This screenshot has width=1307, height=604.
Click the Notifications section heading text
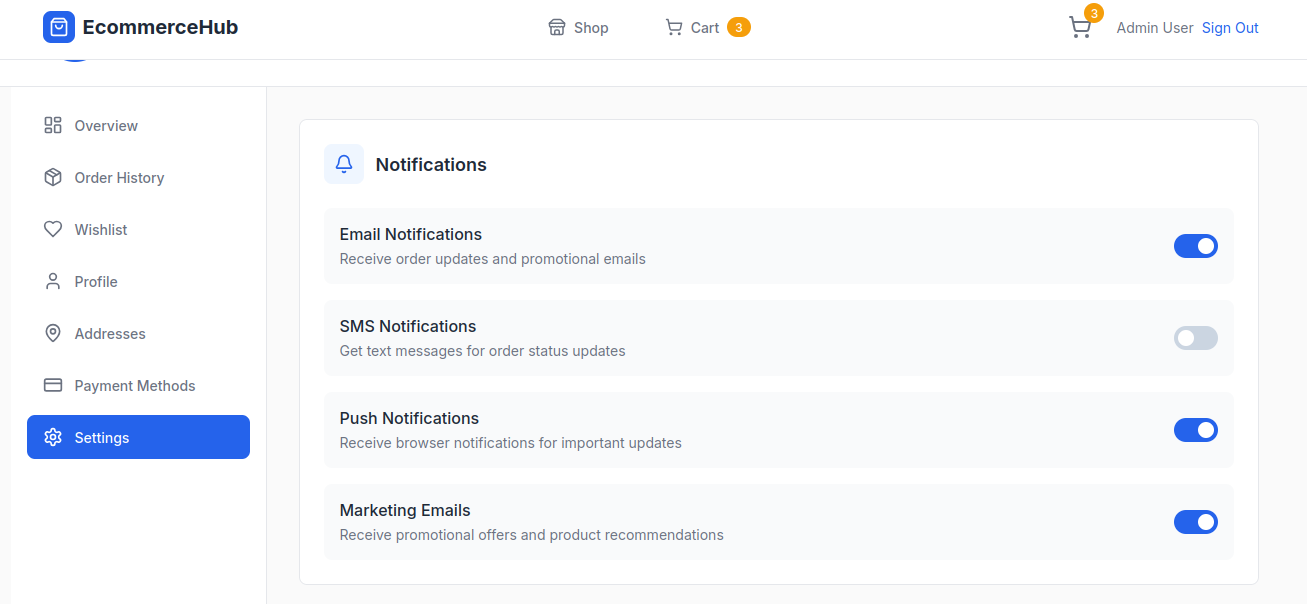pos(431,165)
